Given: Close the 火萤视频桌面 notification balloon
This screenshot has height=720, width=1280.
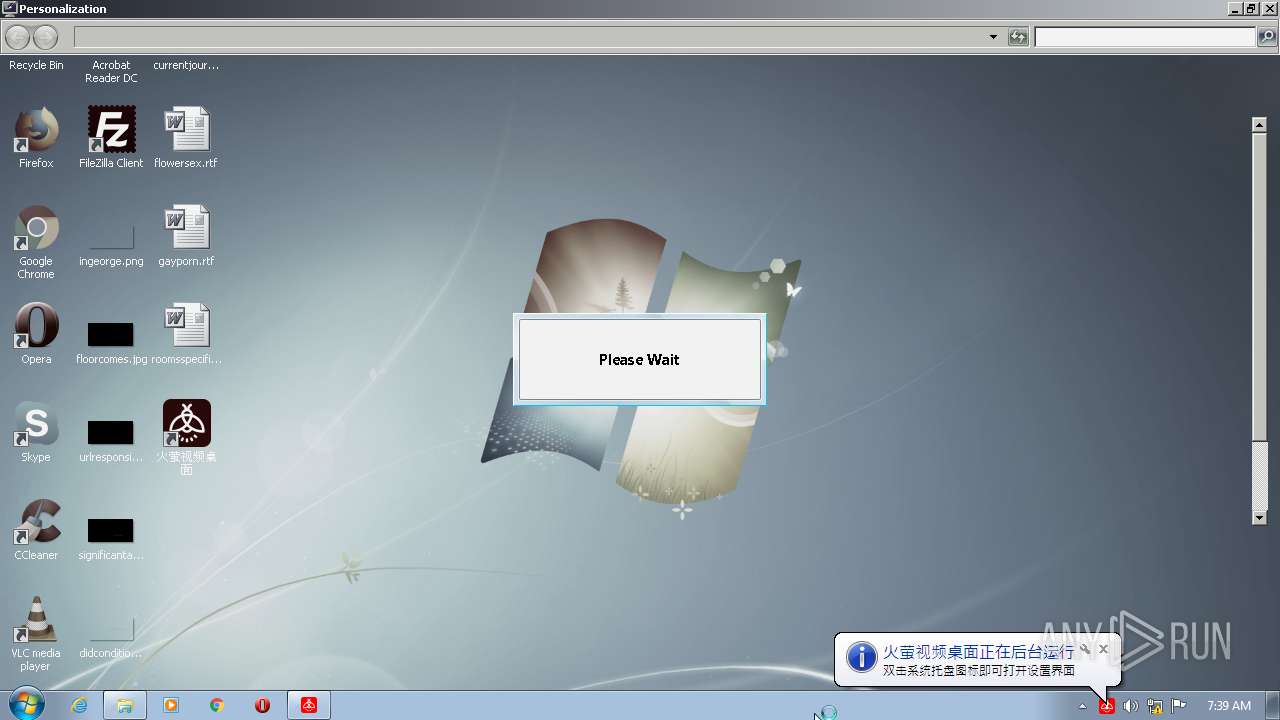Looking at the screenshot, I should click(x=1103, y=649).
